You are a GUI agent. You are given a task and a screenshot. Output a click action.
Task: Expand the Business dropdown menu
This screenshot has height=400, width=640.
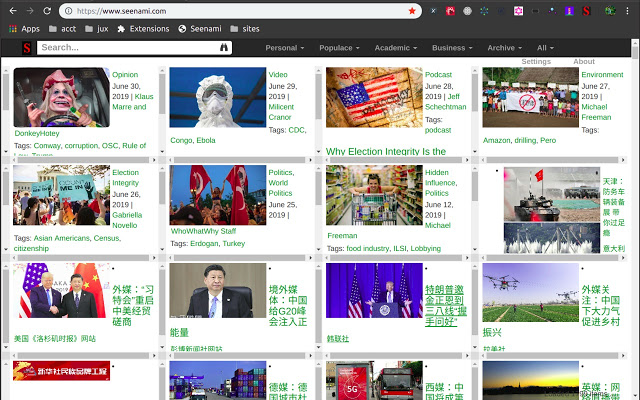click(452, 48)
